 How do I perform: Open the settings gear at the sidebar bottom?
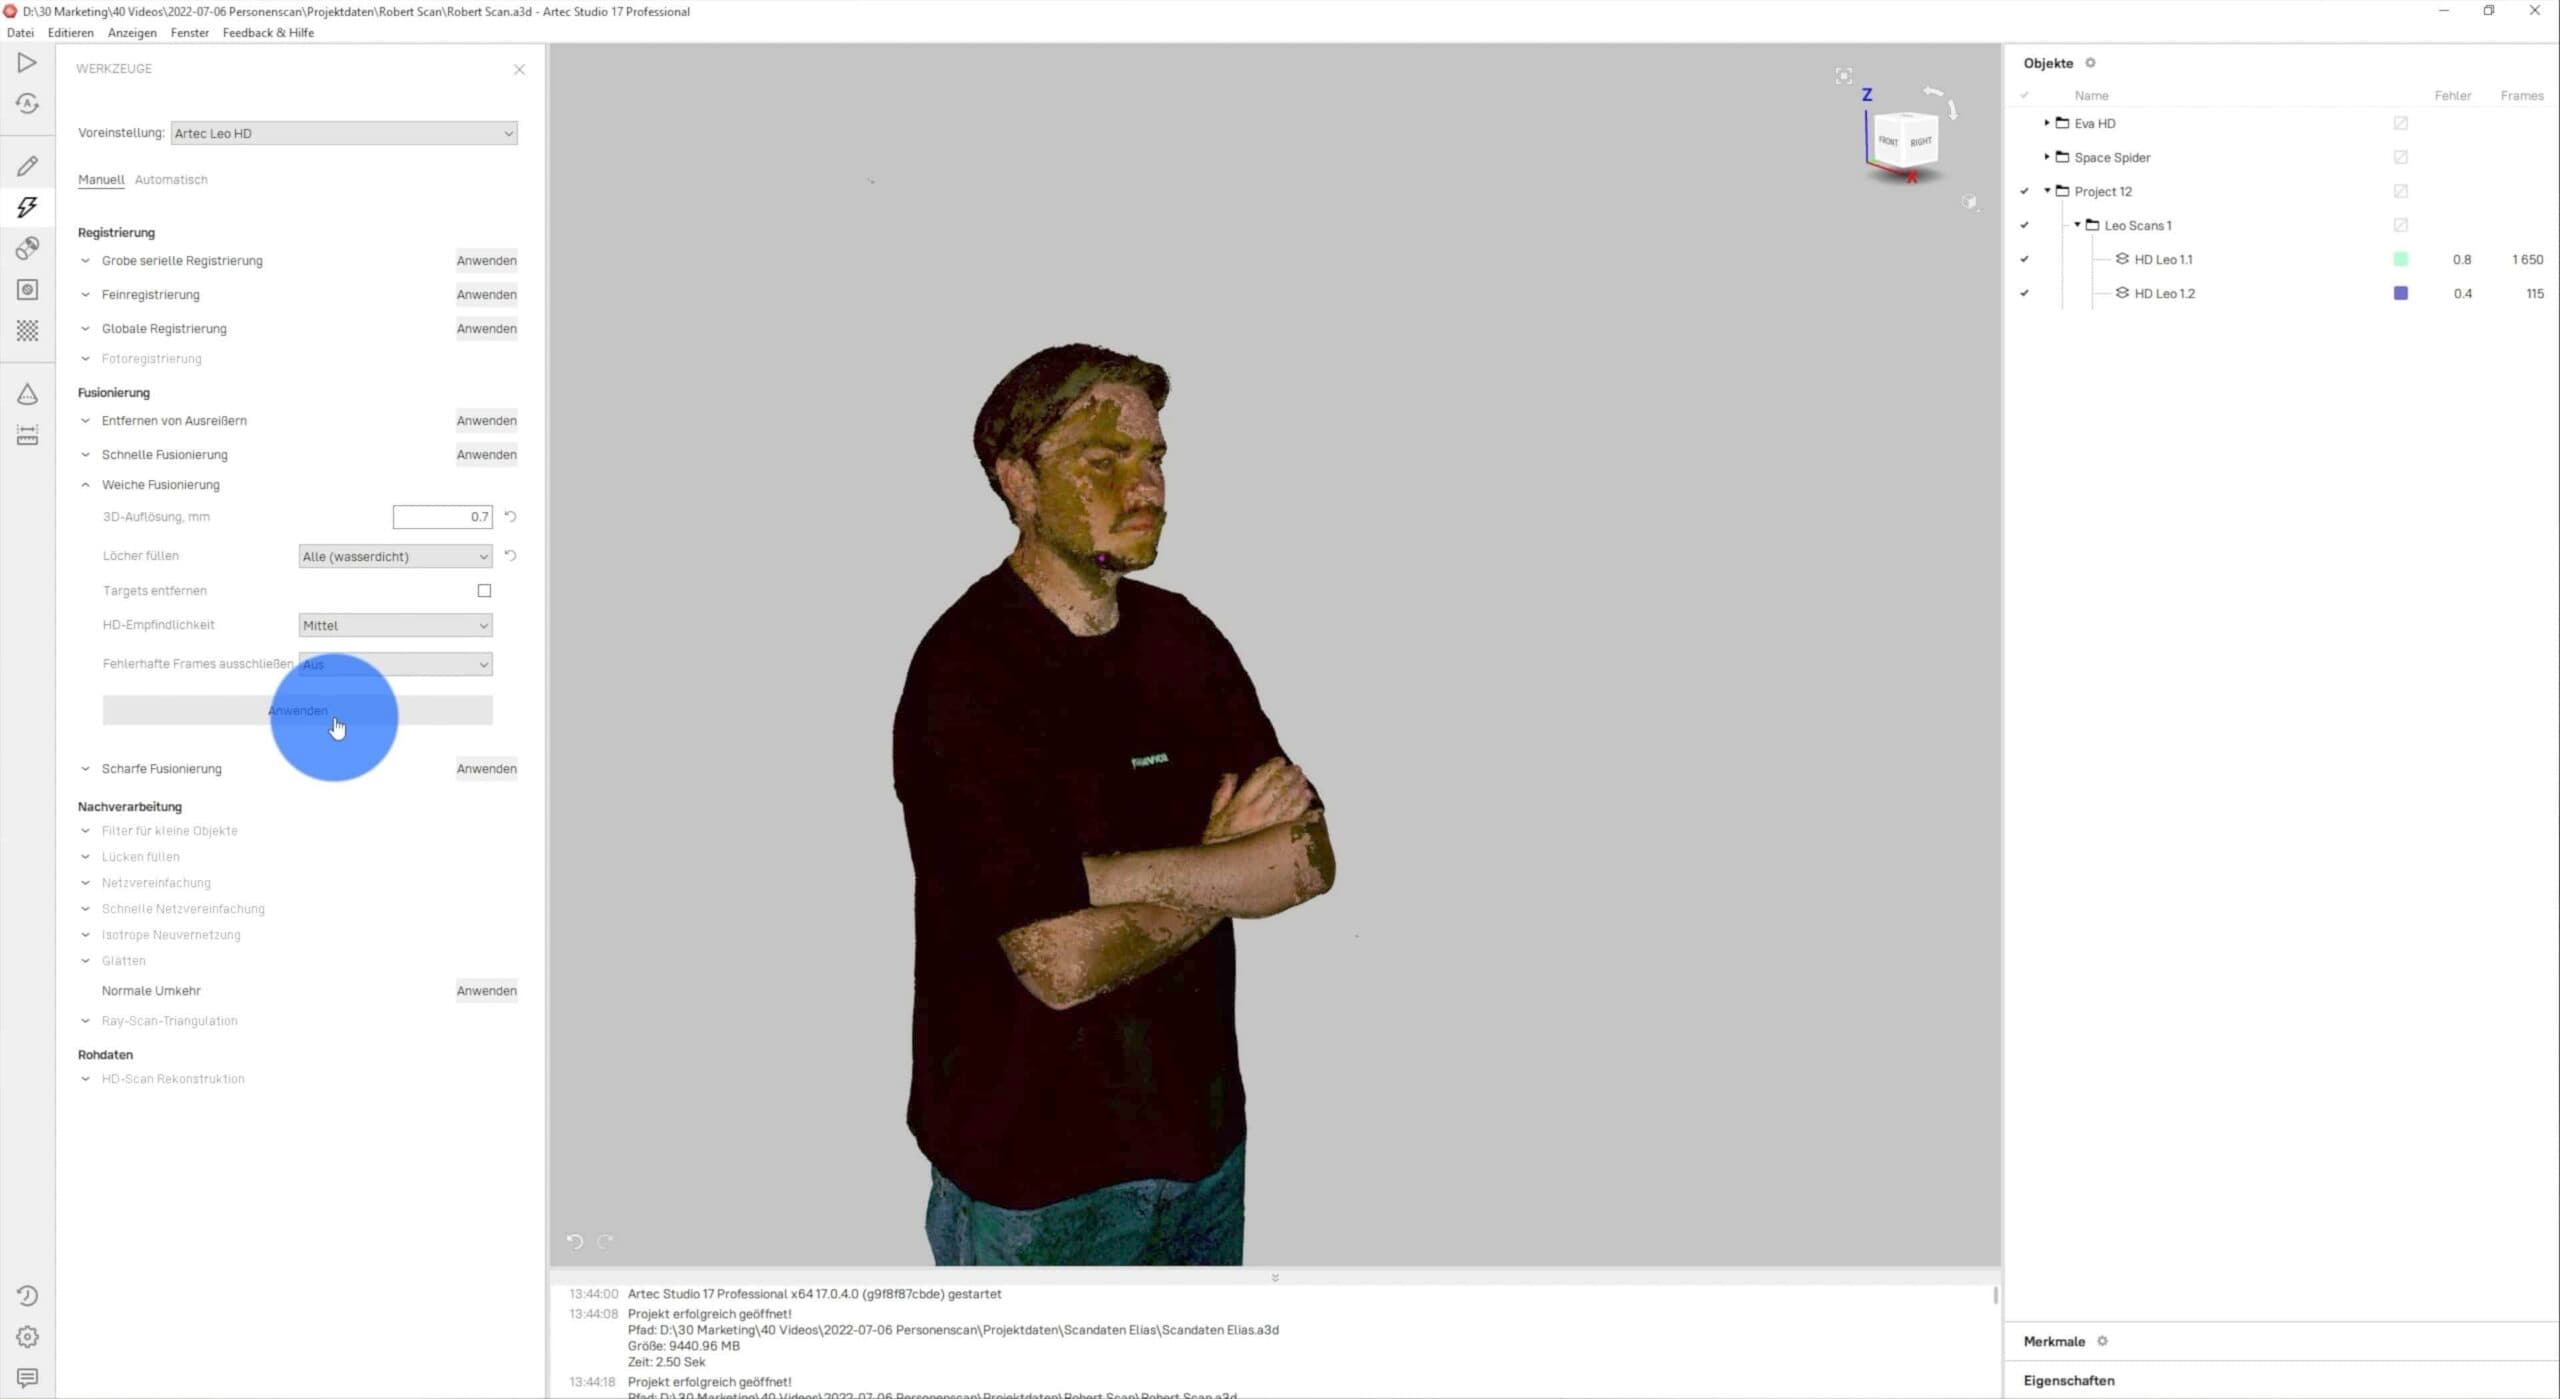[x=27, y=1336]
